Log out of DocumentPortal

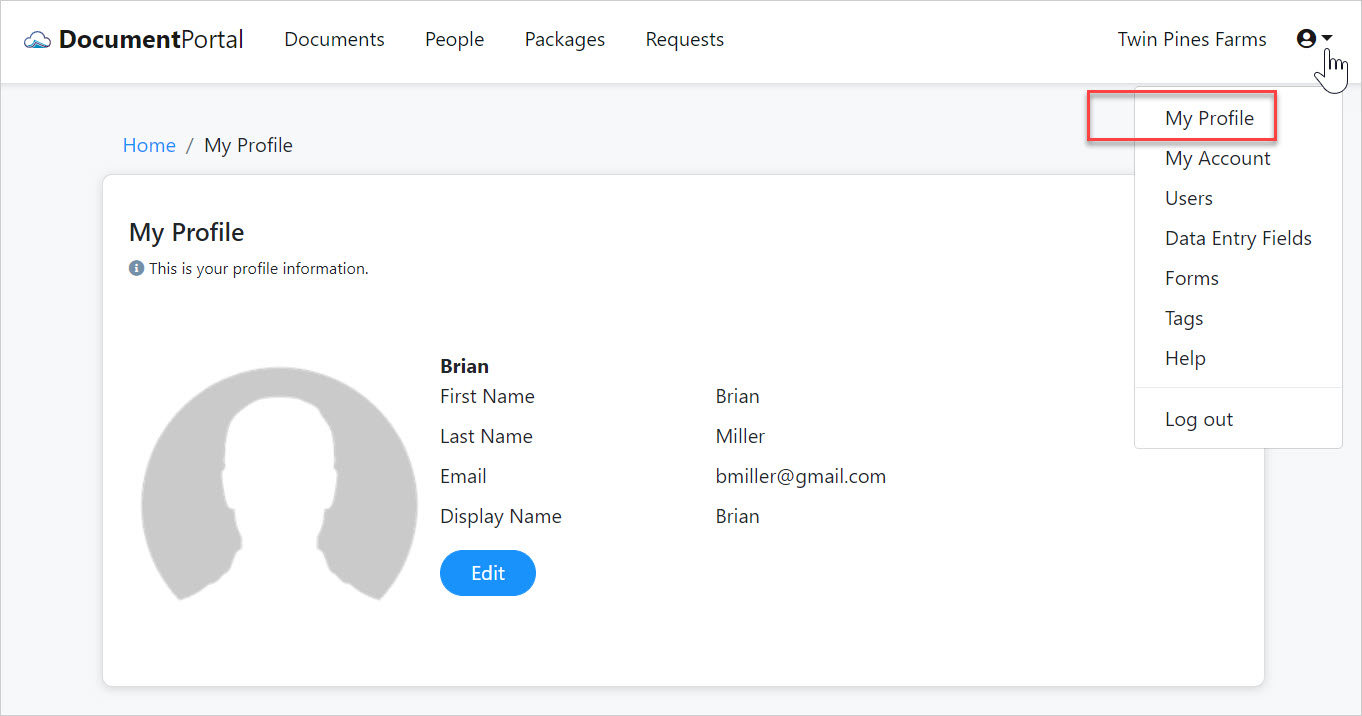[1198, 419]
